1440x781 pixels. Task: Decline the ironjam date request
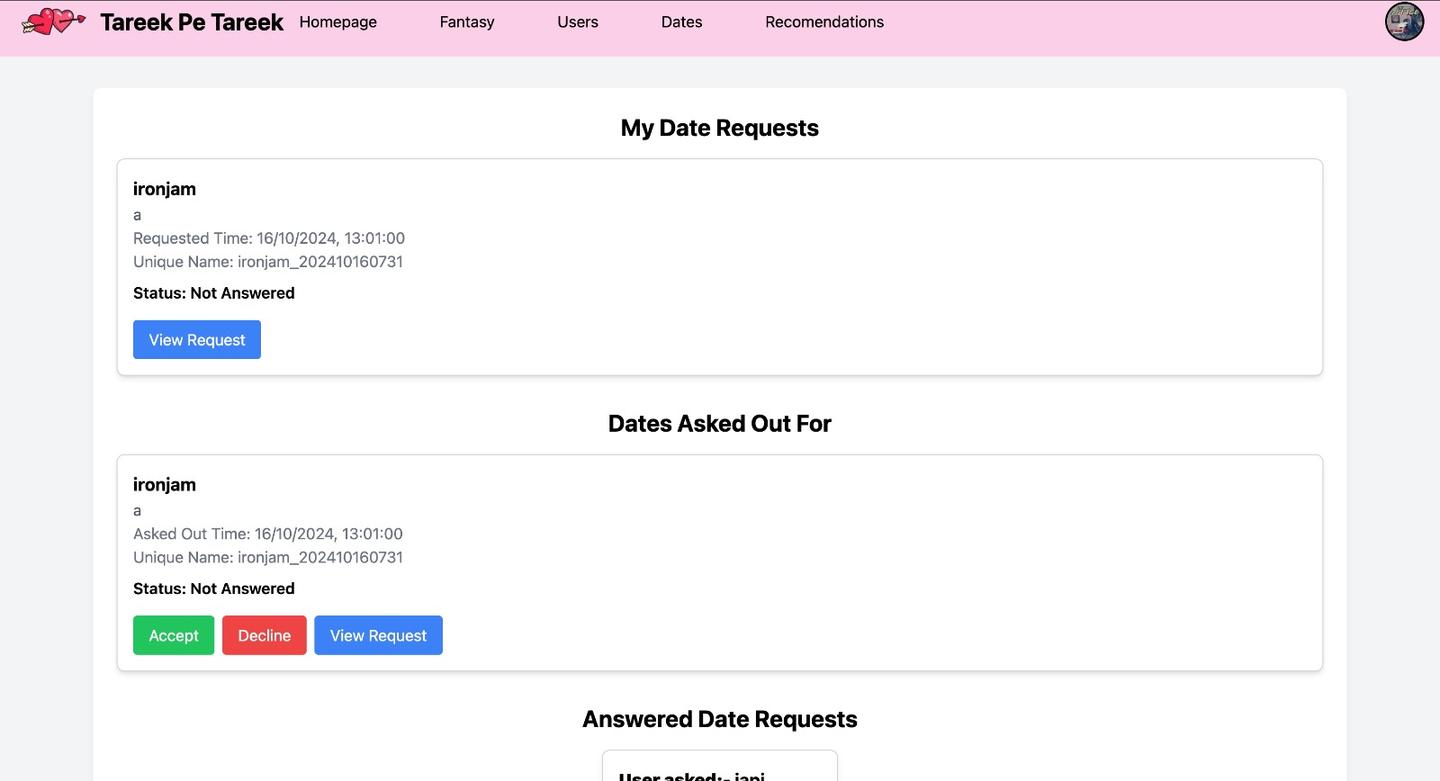[x=264, y=636]
